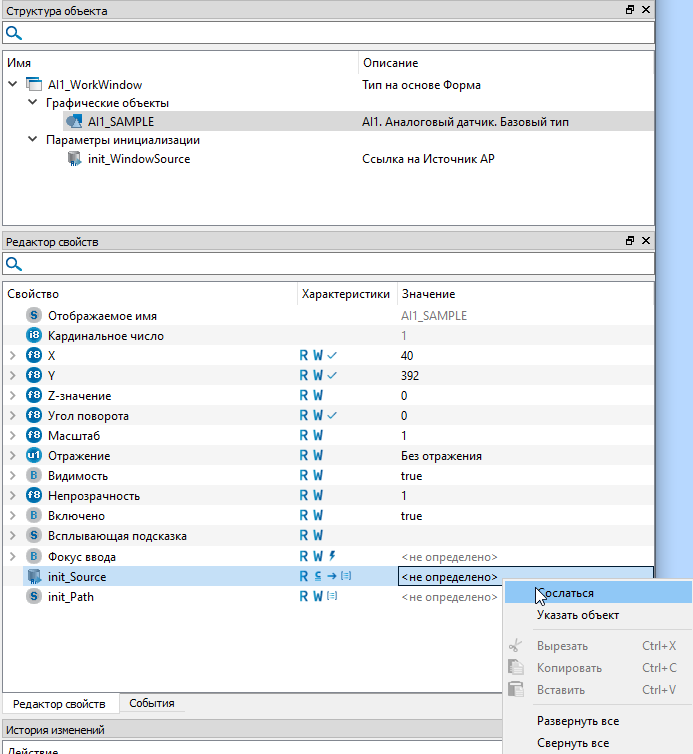This screenshot has width=693, height=754.
Task: Click the float-type icon beside Масштаб
Action: [x=34, y=436]
